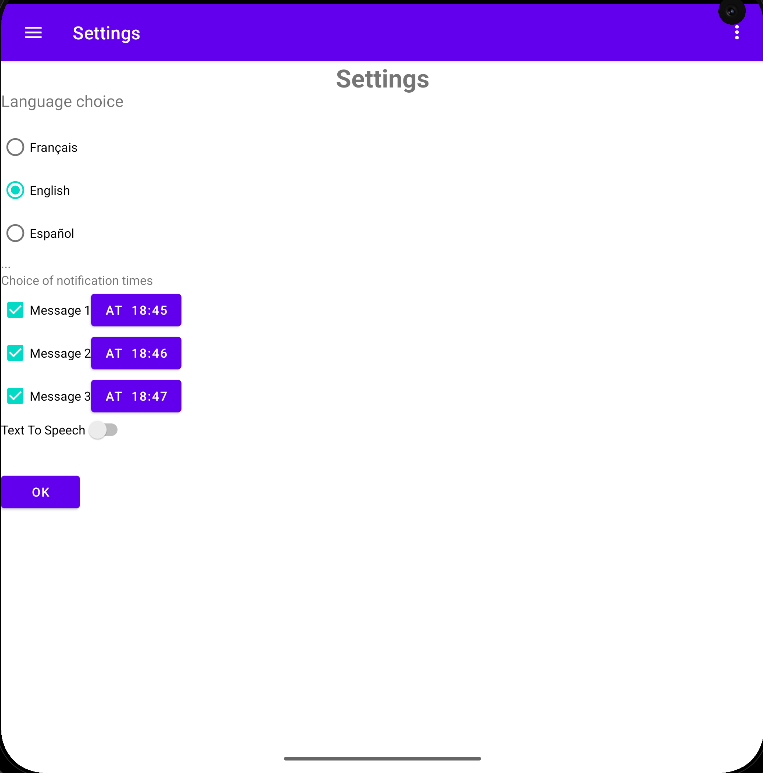Open time picker AT 18:46

[136, 353]
